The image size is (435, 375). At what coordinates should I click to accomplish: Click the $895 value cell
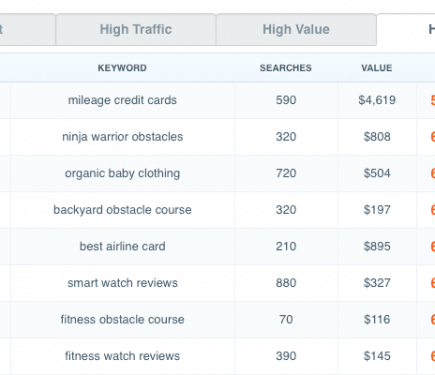click(377, 246)
